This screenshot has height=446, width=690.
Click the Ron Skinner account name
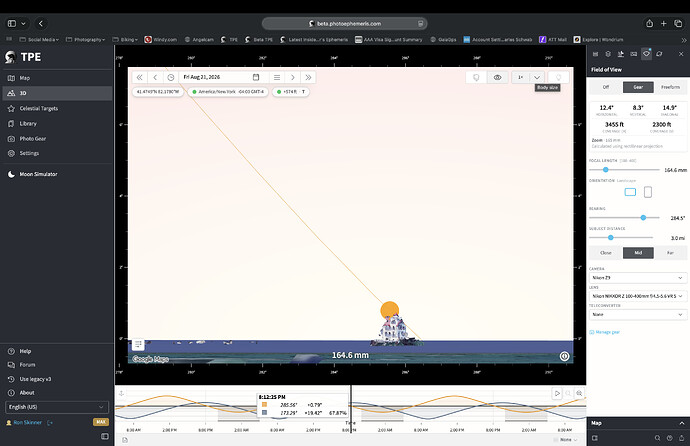point(27,422)
